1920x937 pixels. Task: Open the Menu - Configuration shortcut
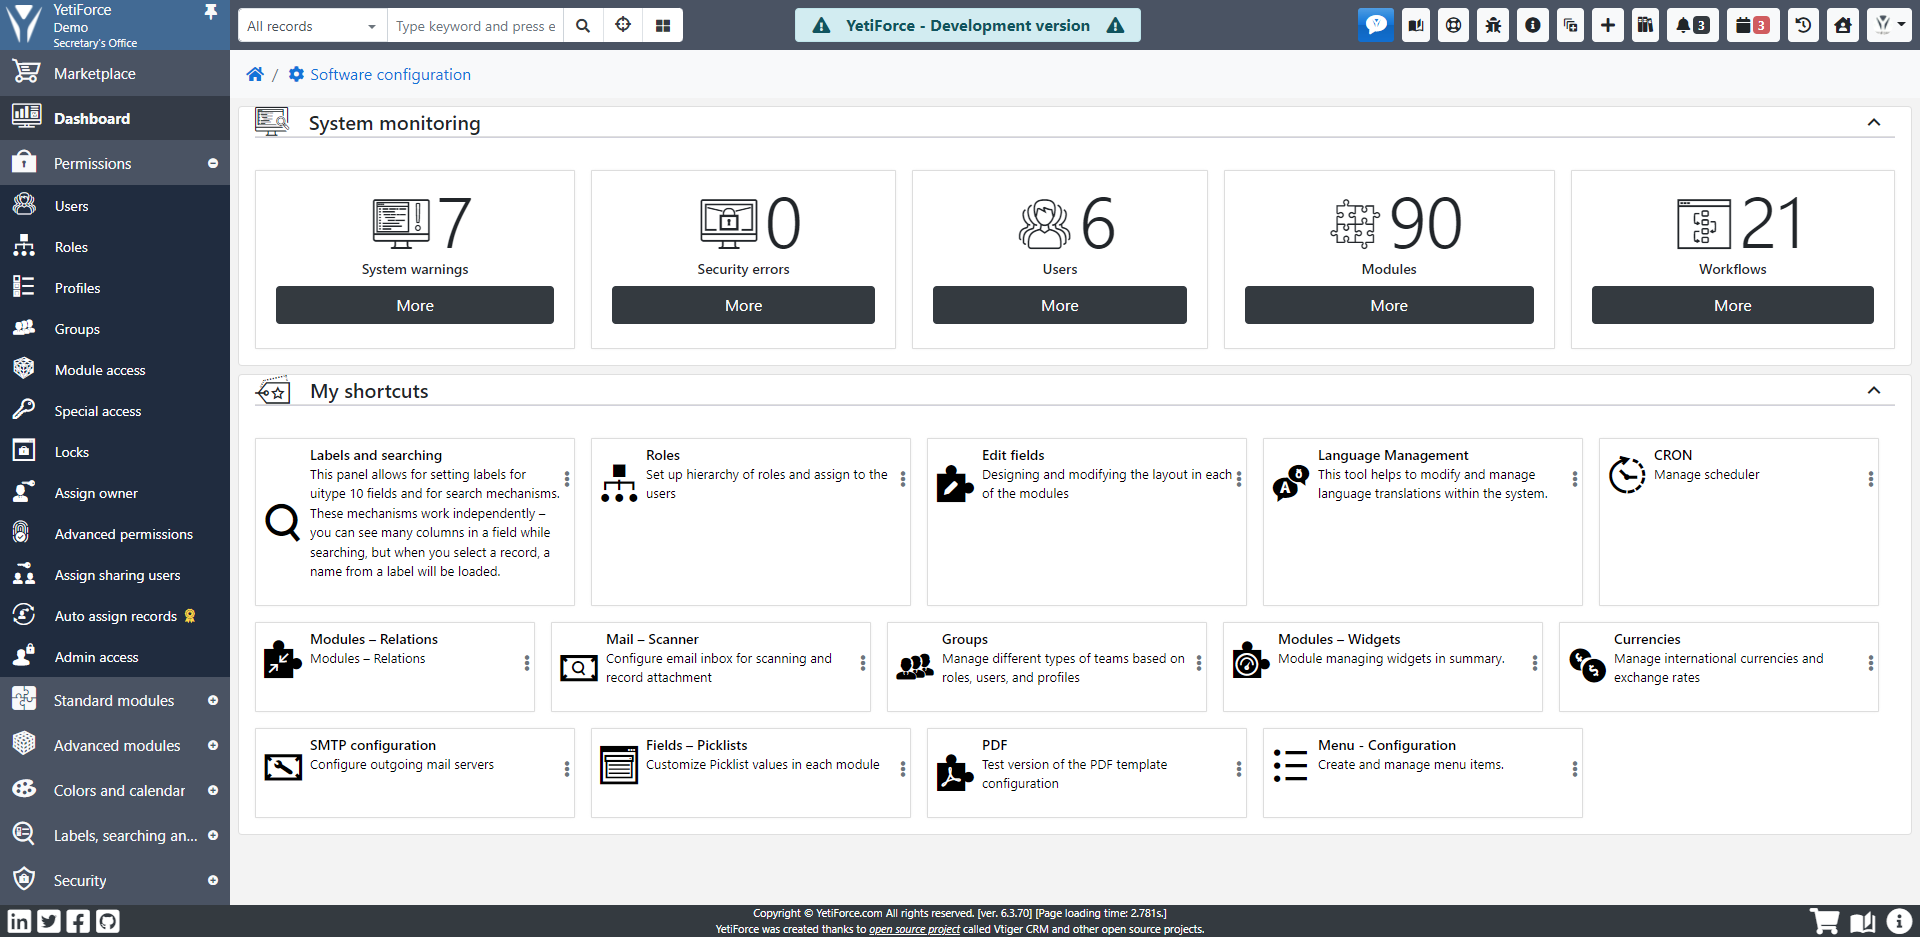coord(1423,773)
